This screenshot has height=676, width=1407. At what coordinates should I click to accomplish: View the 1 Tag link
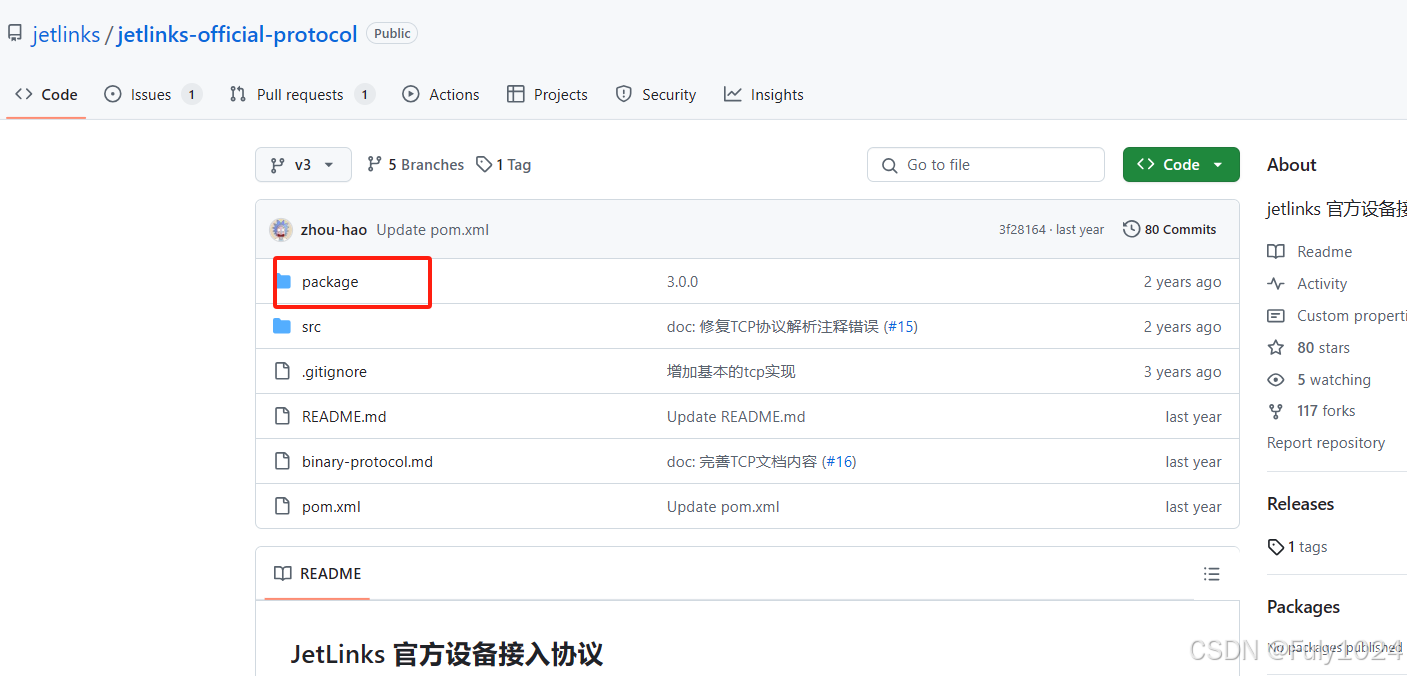point(504,165)
